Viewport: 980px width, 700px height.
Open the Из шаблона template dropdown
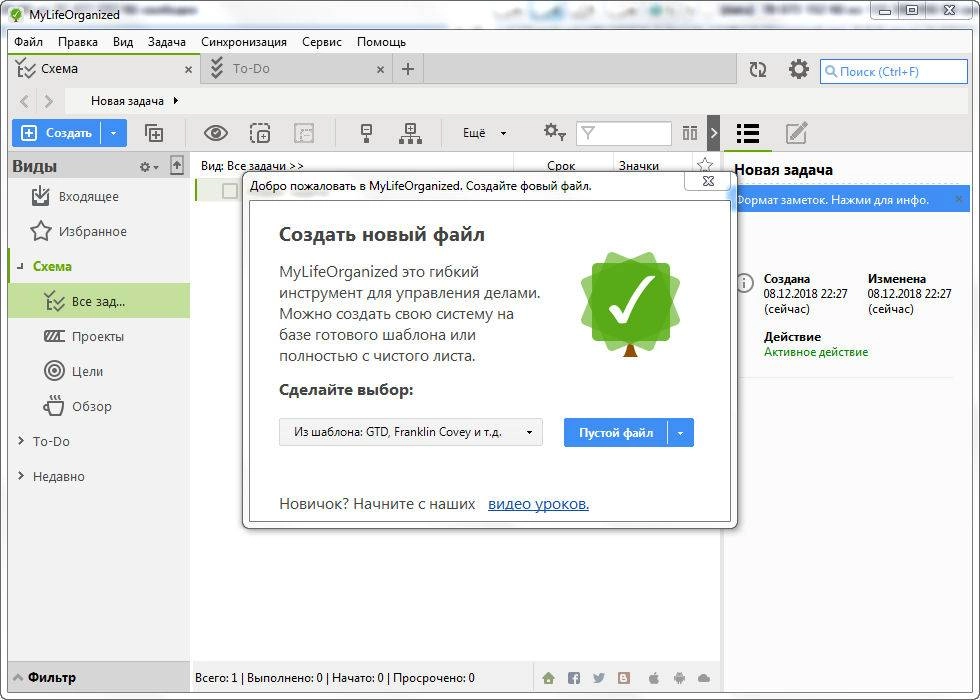[x=411, y=432]
